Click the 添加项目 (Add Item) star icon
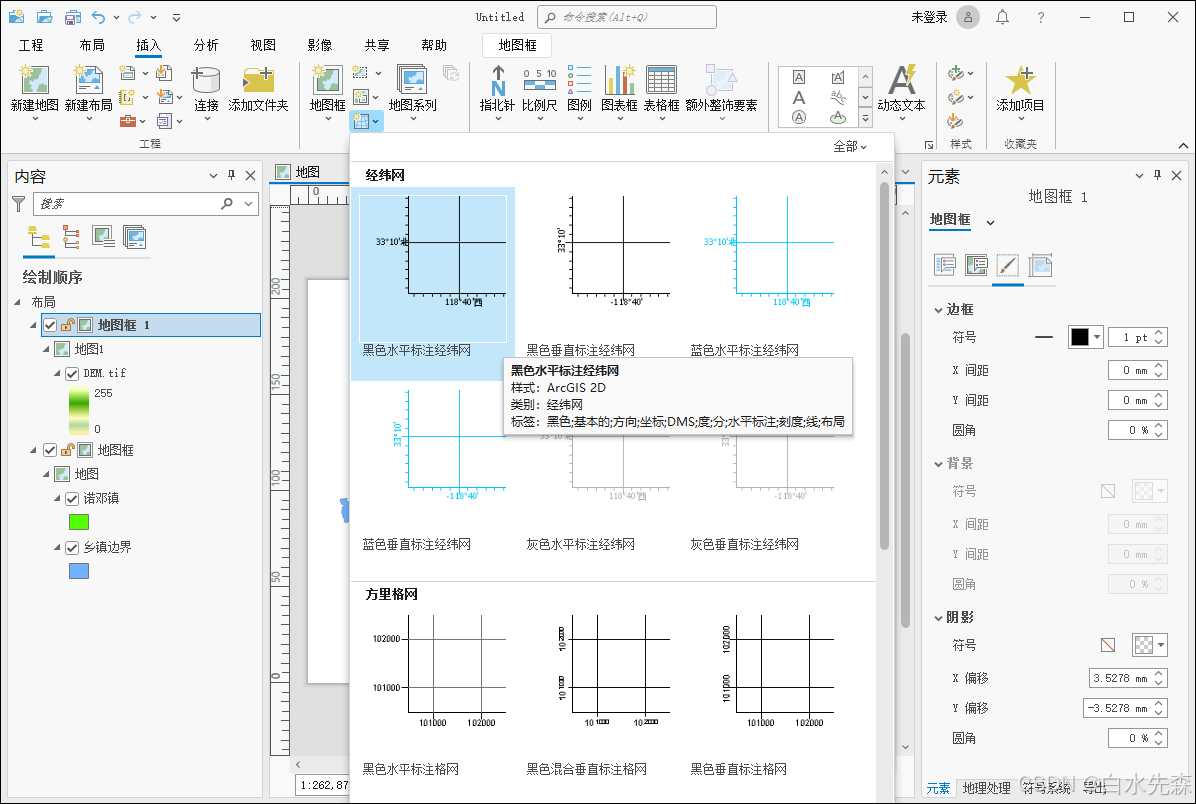 1020,80
